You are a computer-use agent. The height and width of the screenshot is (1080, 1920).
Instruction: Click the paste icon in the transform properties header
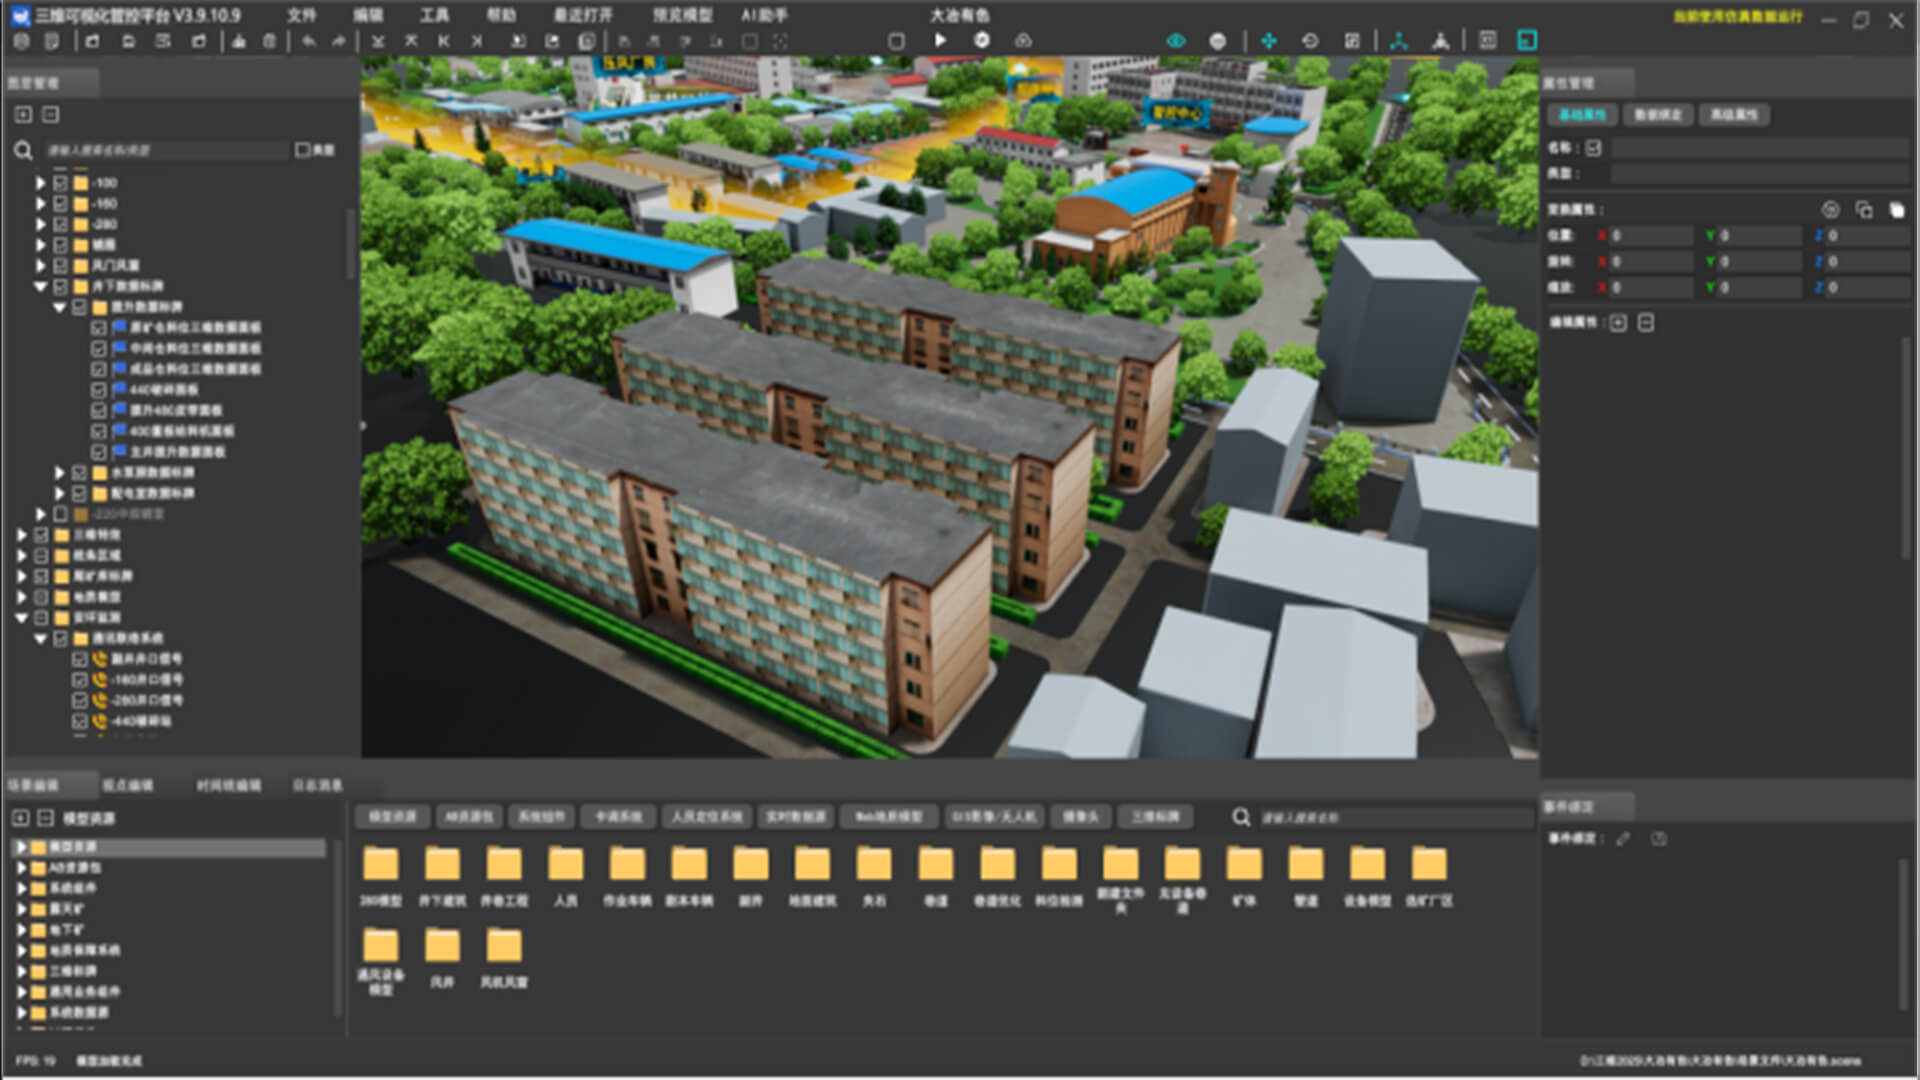(x=1896, y=209)
